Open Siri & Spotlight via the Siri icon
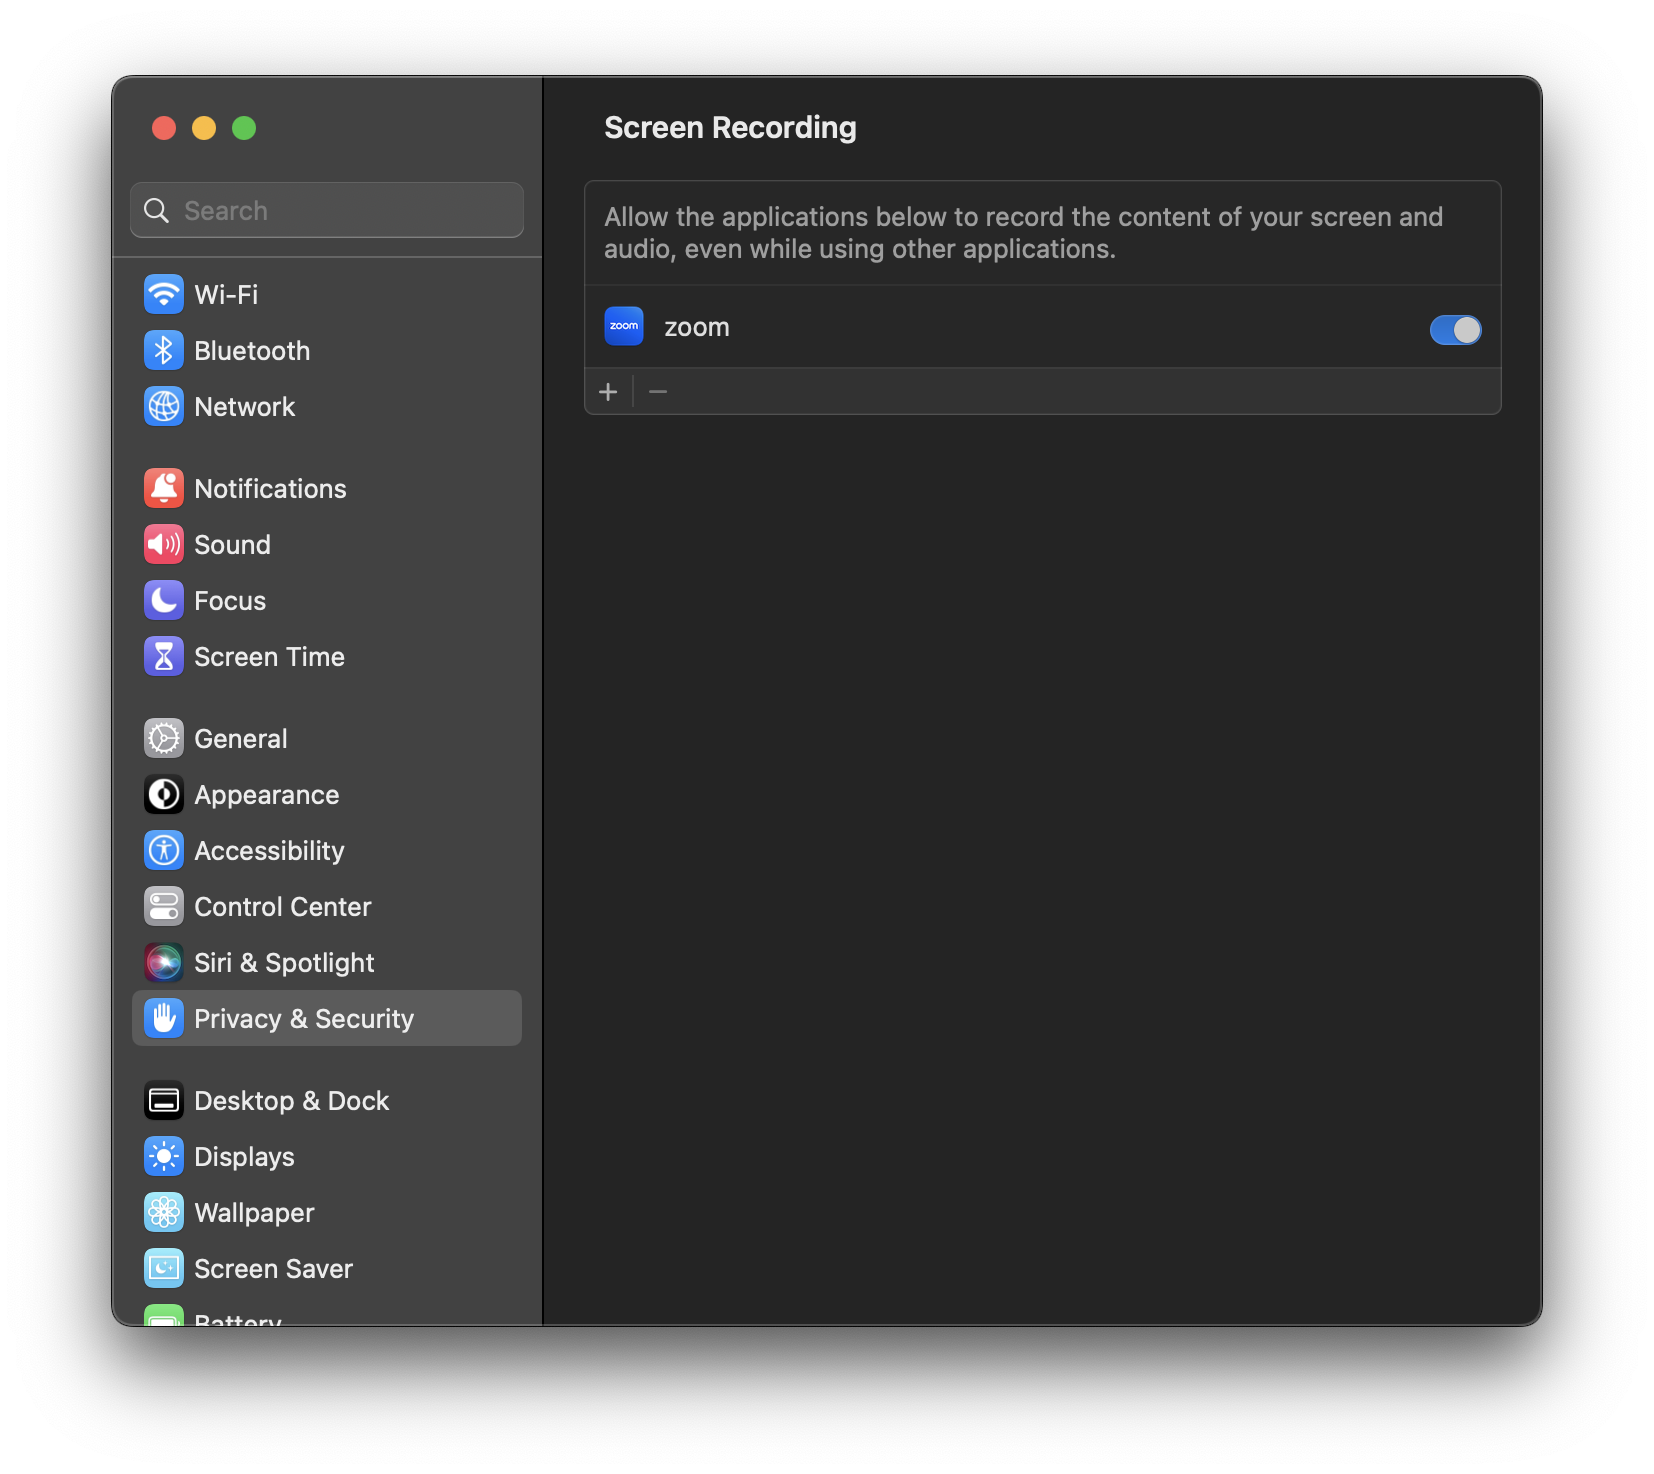Screen dimensions: 1654x1474 coord(164,962)
